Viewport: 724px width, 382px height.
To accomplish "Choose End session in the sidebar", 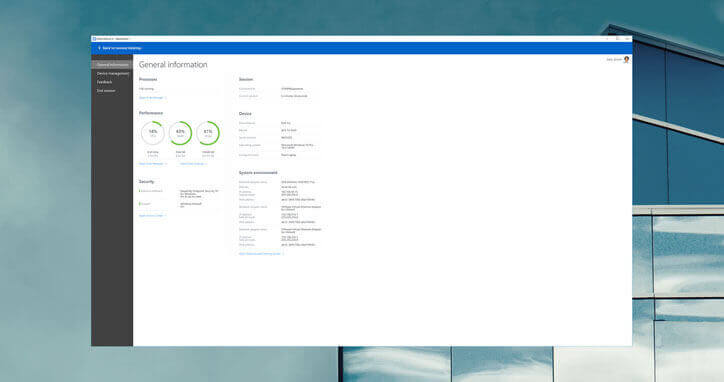I will (106, 91).
